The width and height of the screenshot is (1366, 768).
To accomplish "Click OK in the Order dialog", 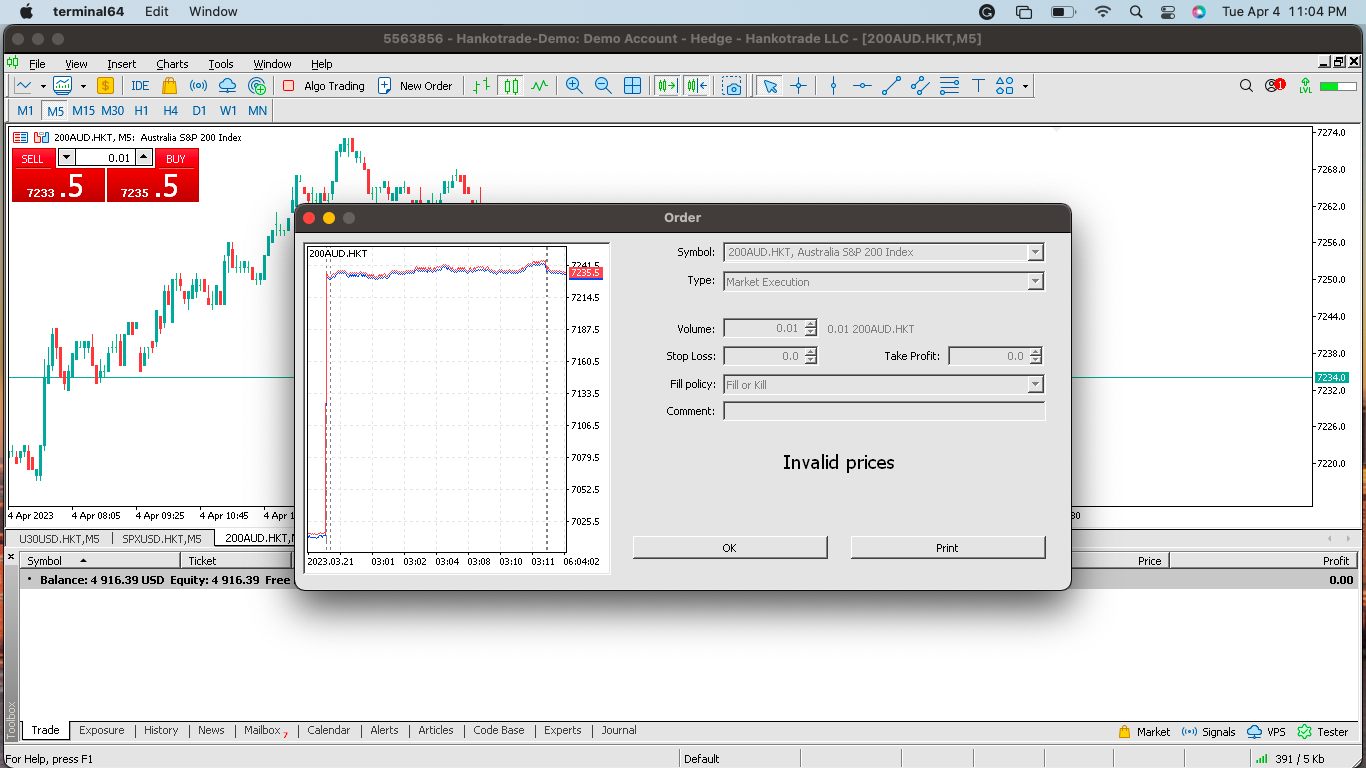I will (730, 547).
